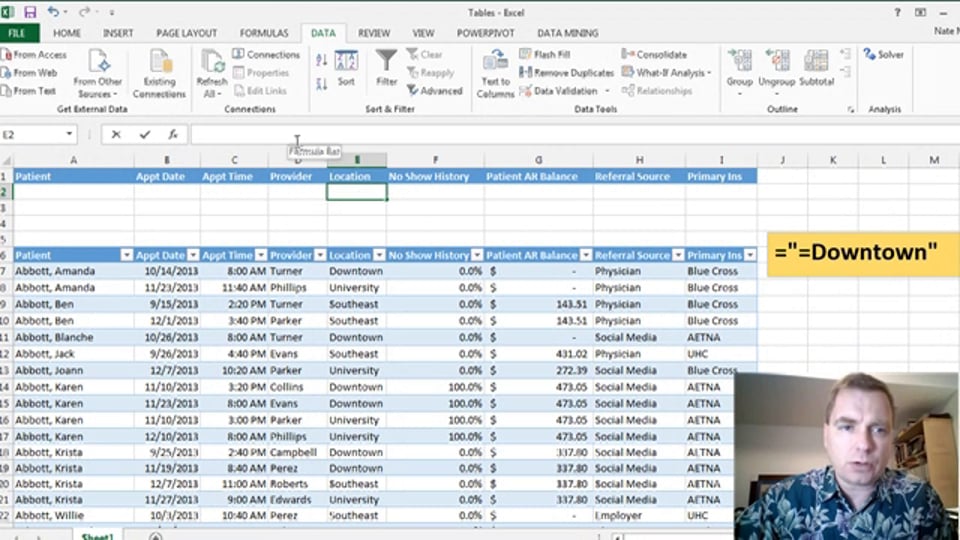Select the 'Campbell' provider cell
This screenshot has width=960, height=540.
(297, 452)
